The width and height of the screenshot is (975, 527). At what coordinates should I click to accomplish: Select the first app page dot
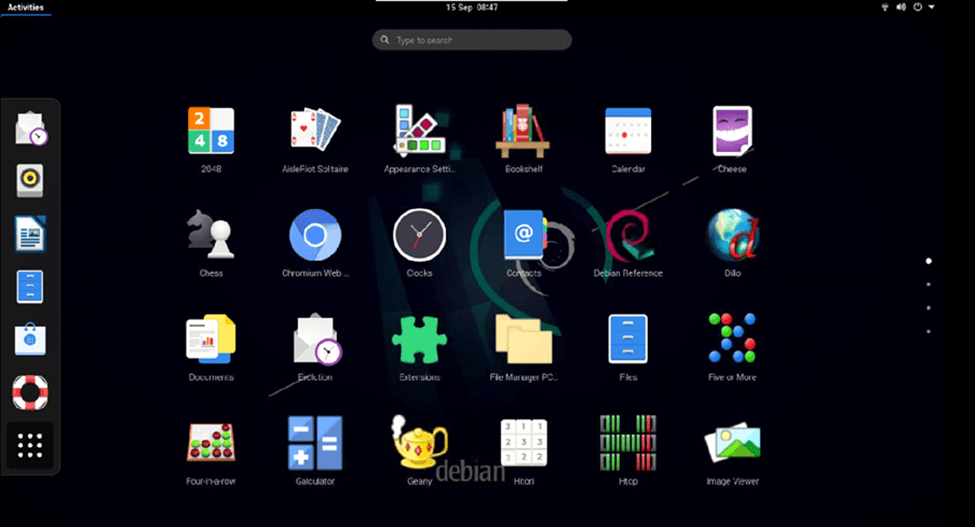[928, 261]
